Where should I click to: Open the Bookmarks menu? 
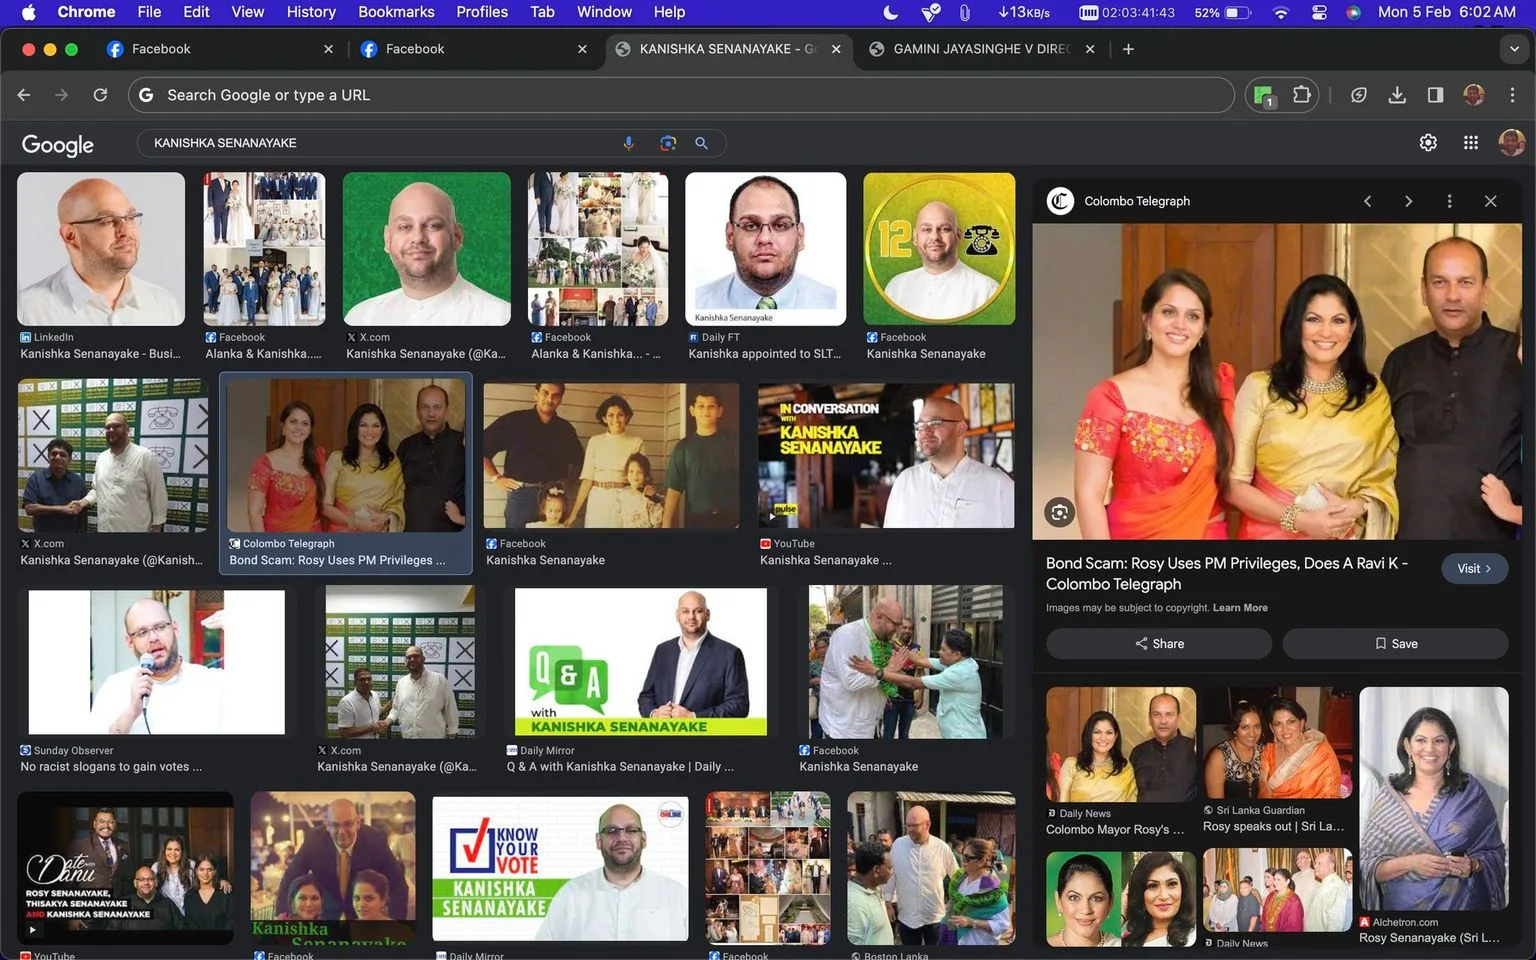[x=396, y=12]
